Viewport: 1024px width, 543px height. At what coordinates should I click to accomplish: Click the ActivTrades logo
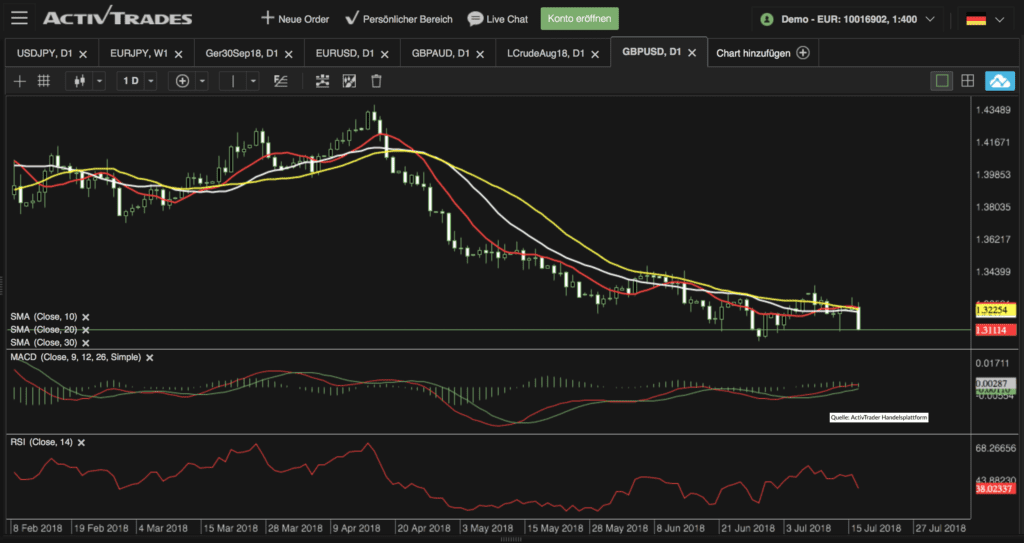(x=118, y=17)
